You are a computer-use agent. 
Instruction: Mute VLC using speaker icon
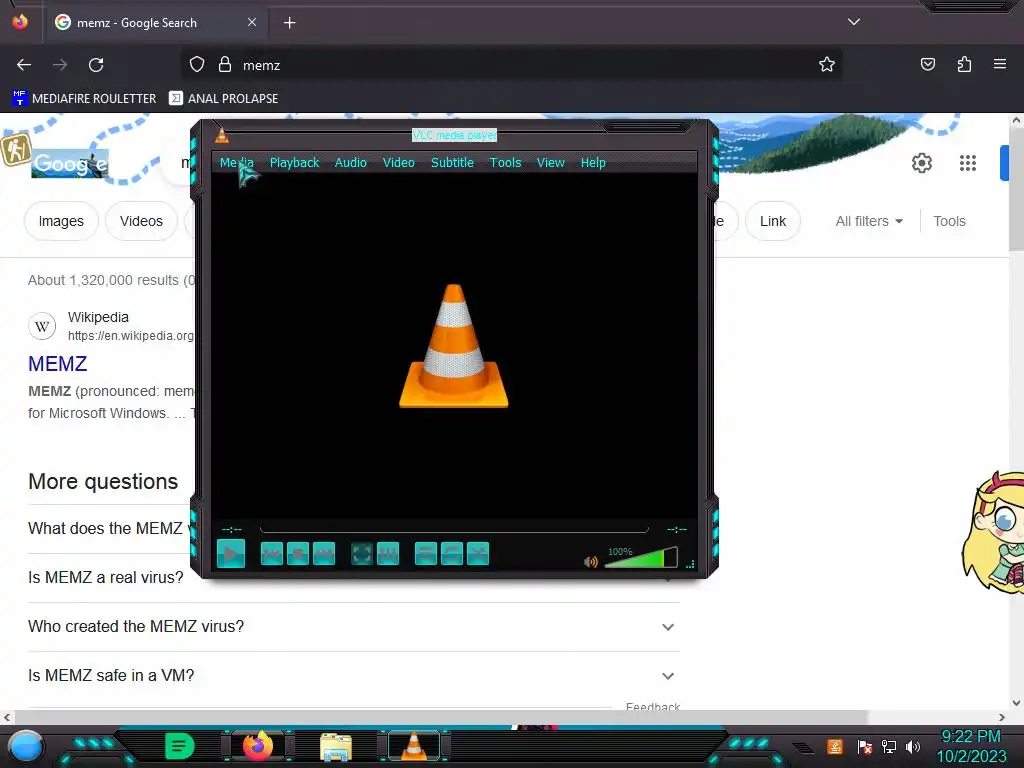591,562
